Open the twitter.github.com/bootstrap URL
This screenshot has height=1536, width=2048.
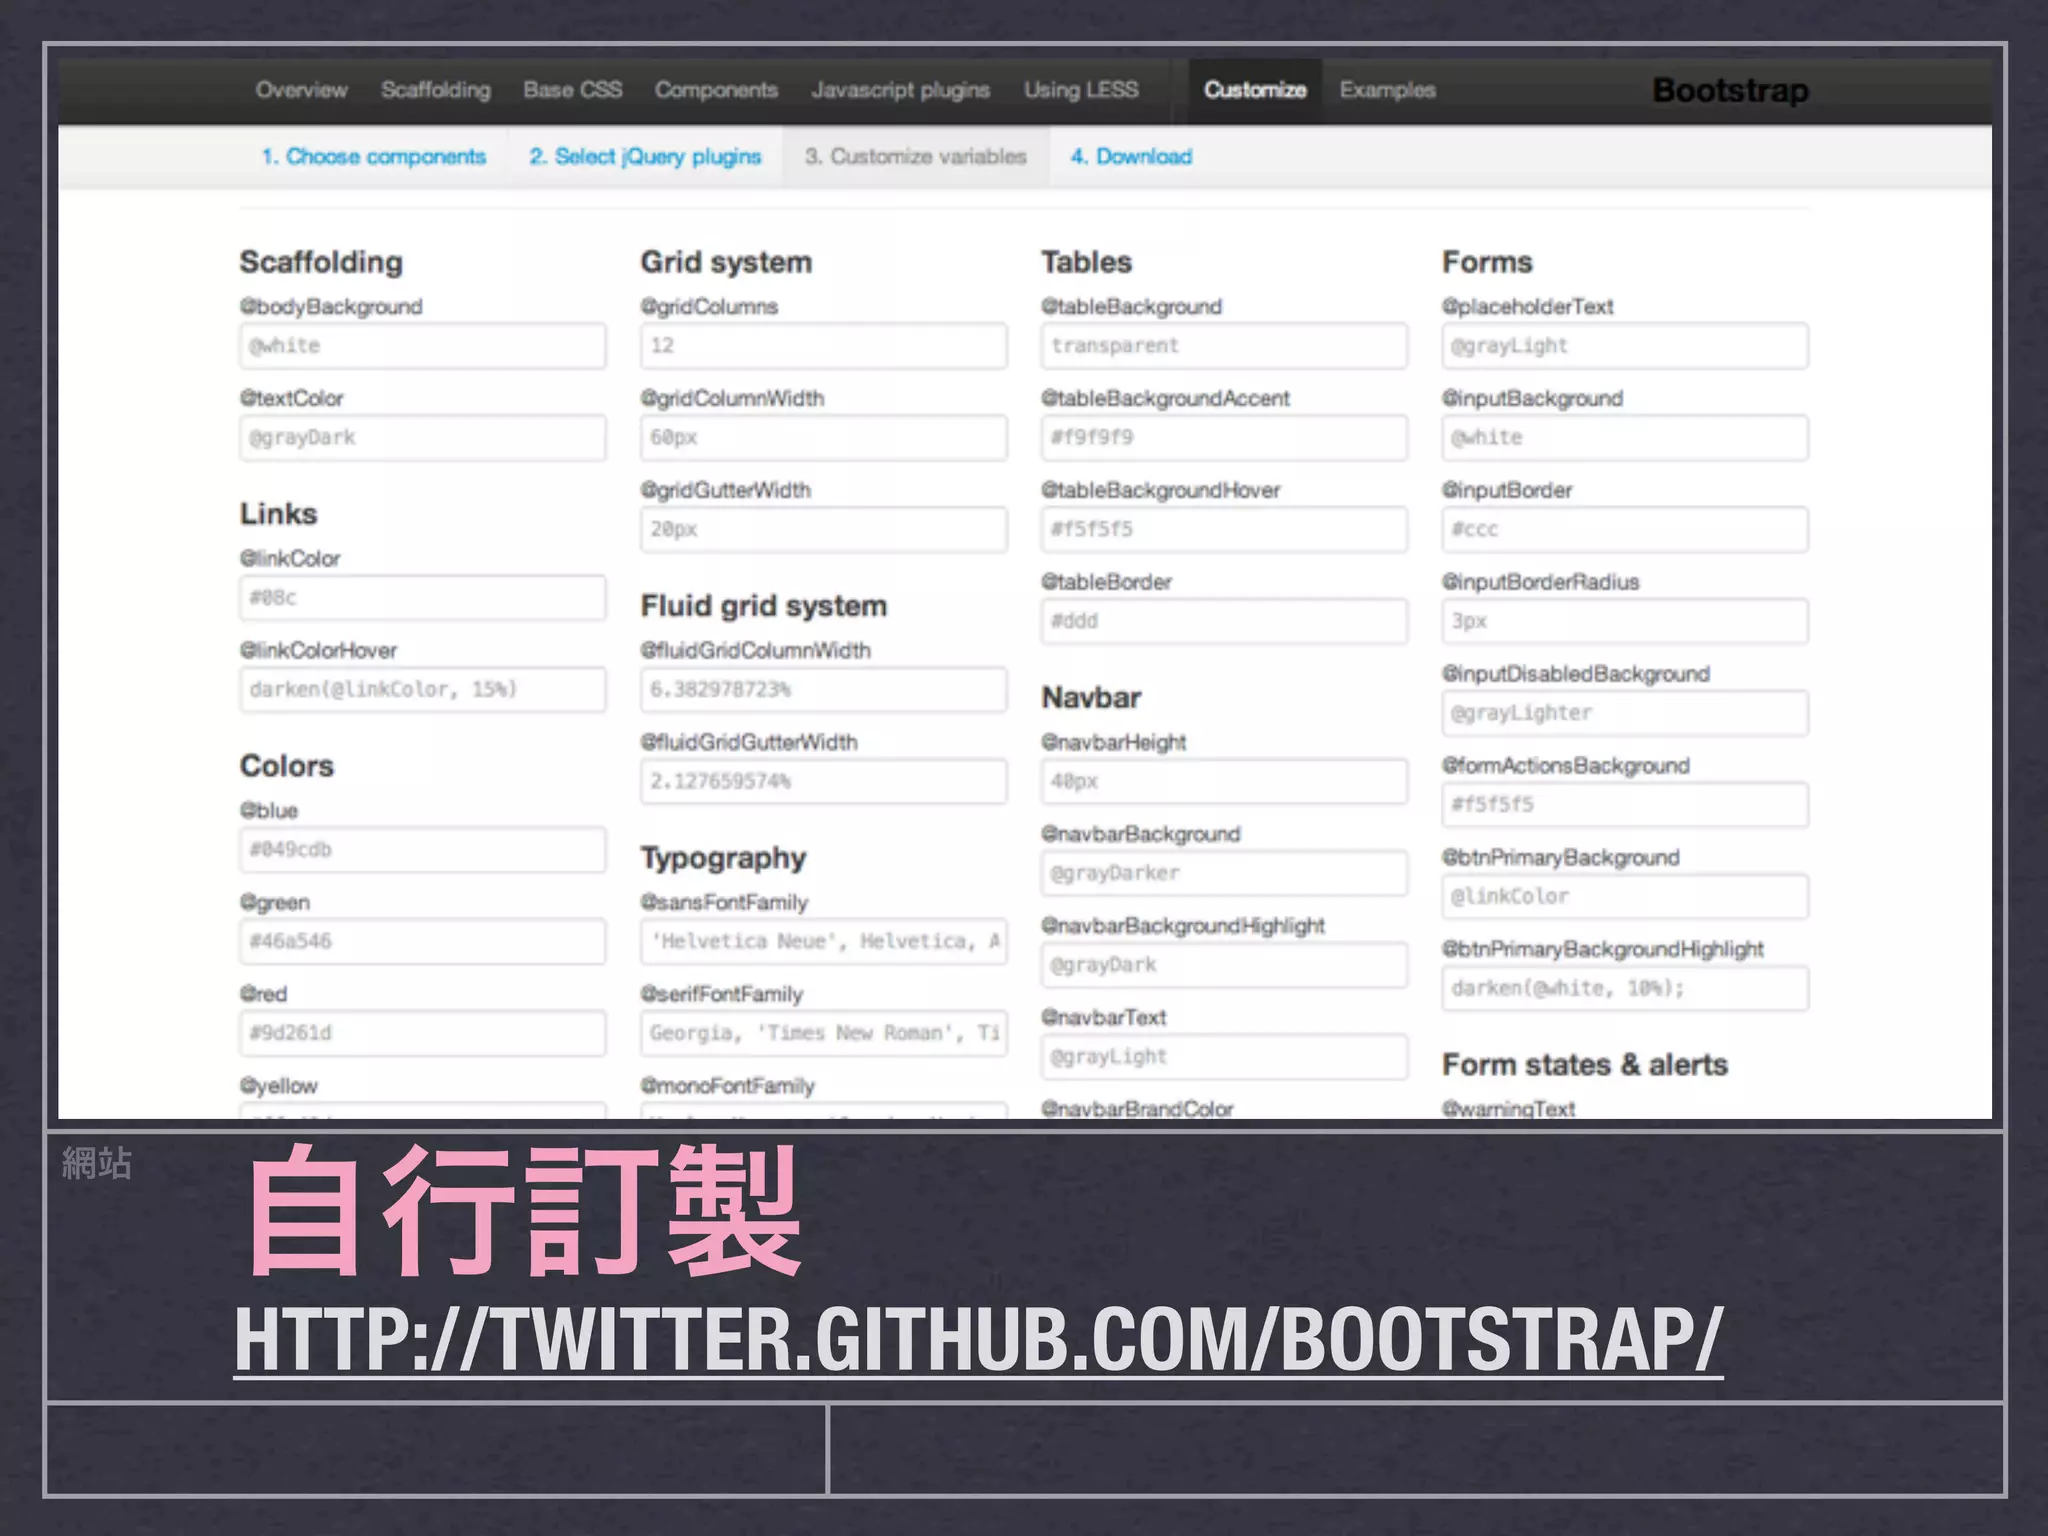[x=978, y=1341]
